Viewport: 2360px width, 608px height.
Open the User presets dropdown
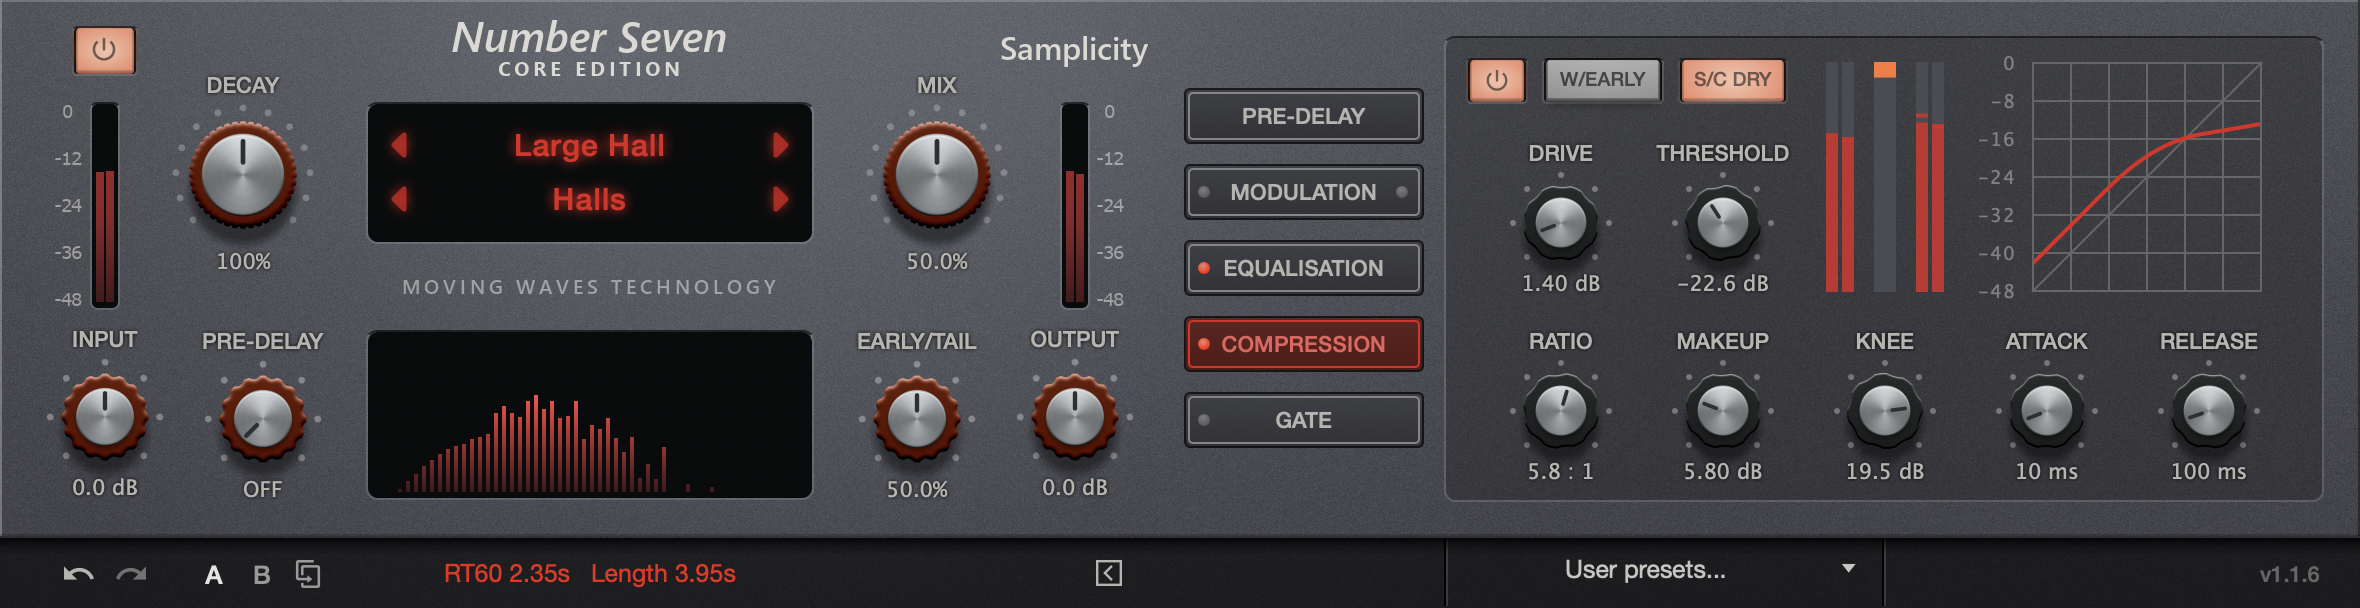pyautogui.click(x=1665, y=570)
